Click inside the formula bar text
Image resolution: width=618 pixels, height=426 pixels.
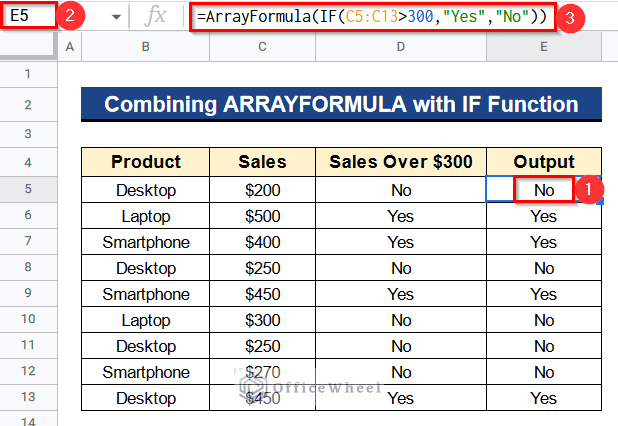[372, 17]
